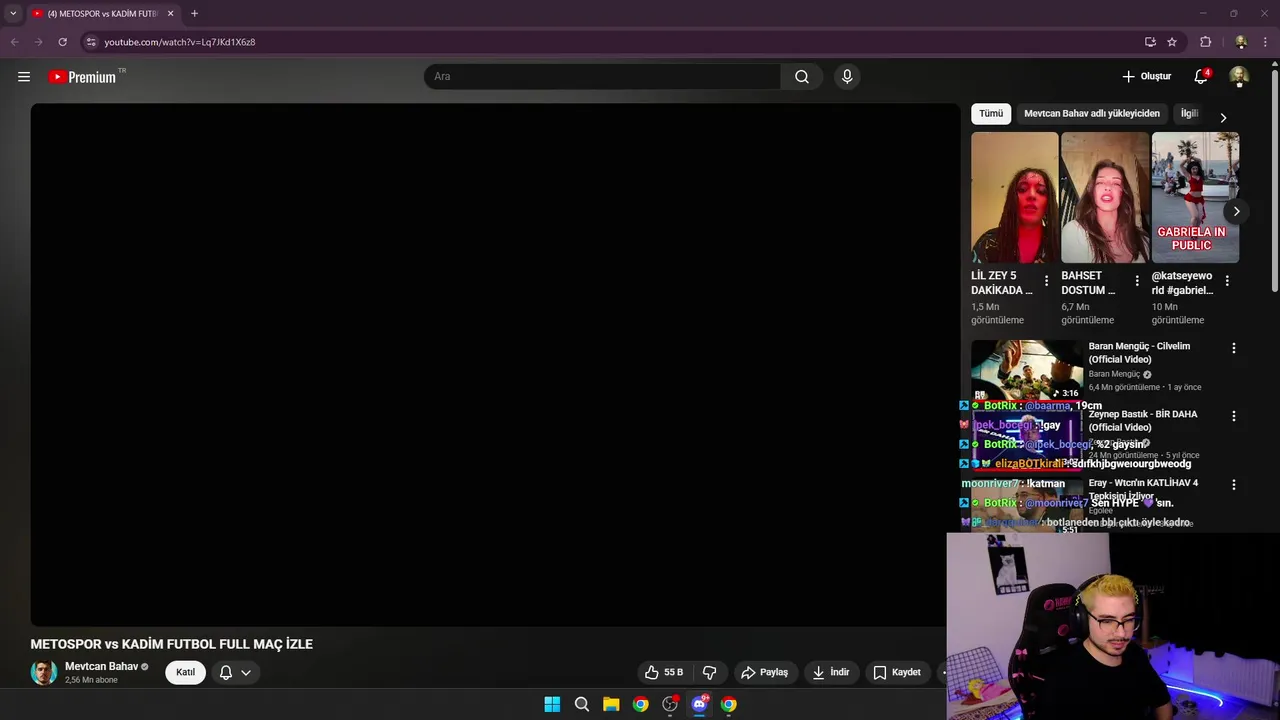Click the install app icon in address bar
Image resolution: width=1280 pixels, height=720 pixels.
(x=1150, y=42)
